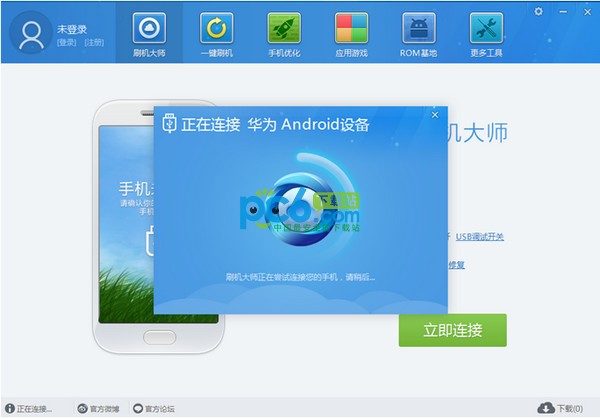Screen dimensions: 600x419
Task: Close the connecting device dialog
Action: [435, 115]
